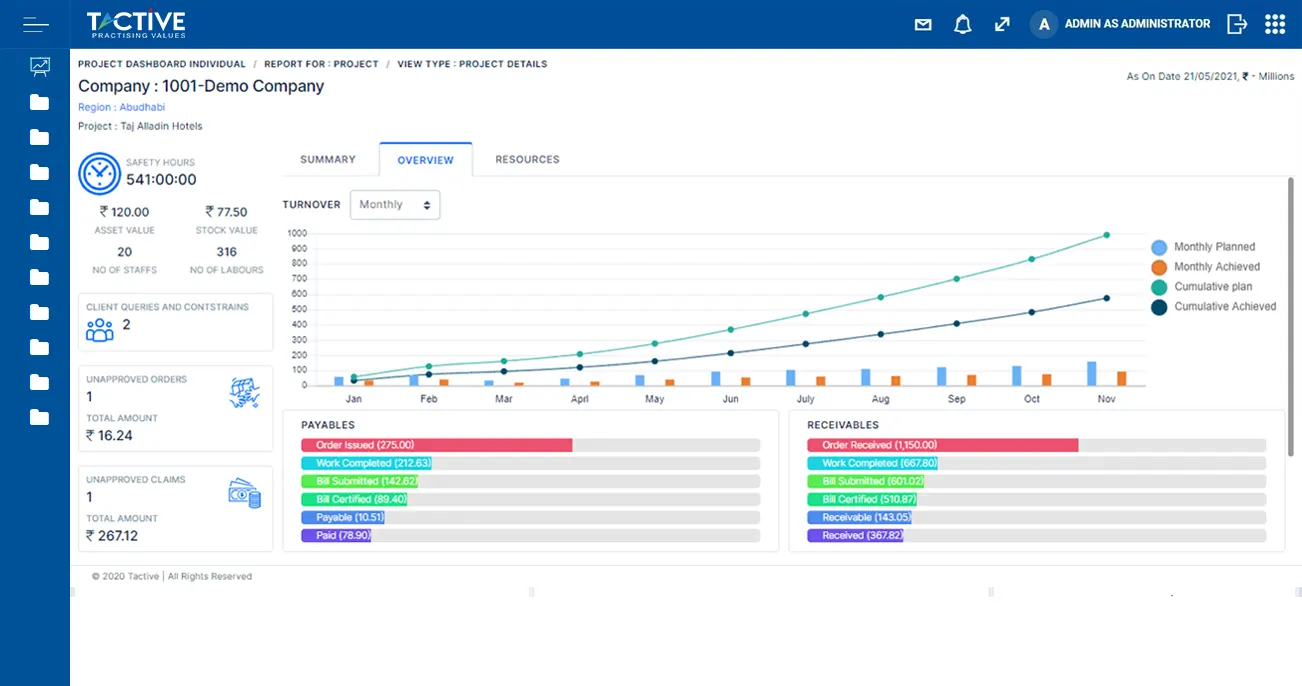Open the apps grid menu icon
1302x686 pixels.
point(1275,24)
